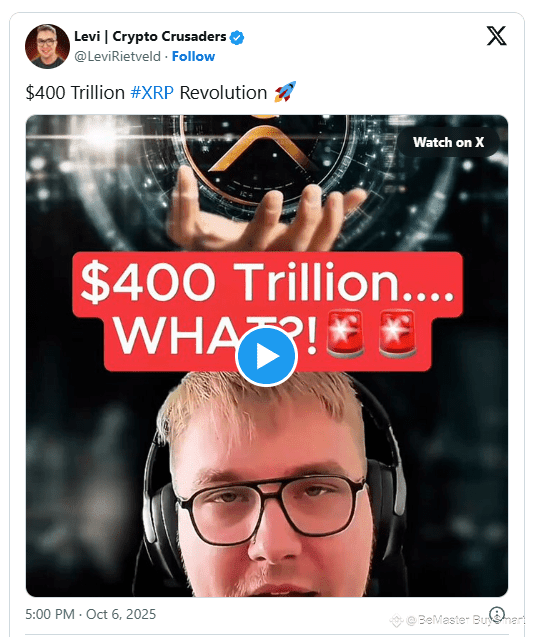Open the 5:00 PM · Oct 6, 2025 timestamp
Screen dimensions: 533x637
point(91,614)
